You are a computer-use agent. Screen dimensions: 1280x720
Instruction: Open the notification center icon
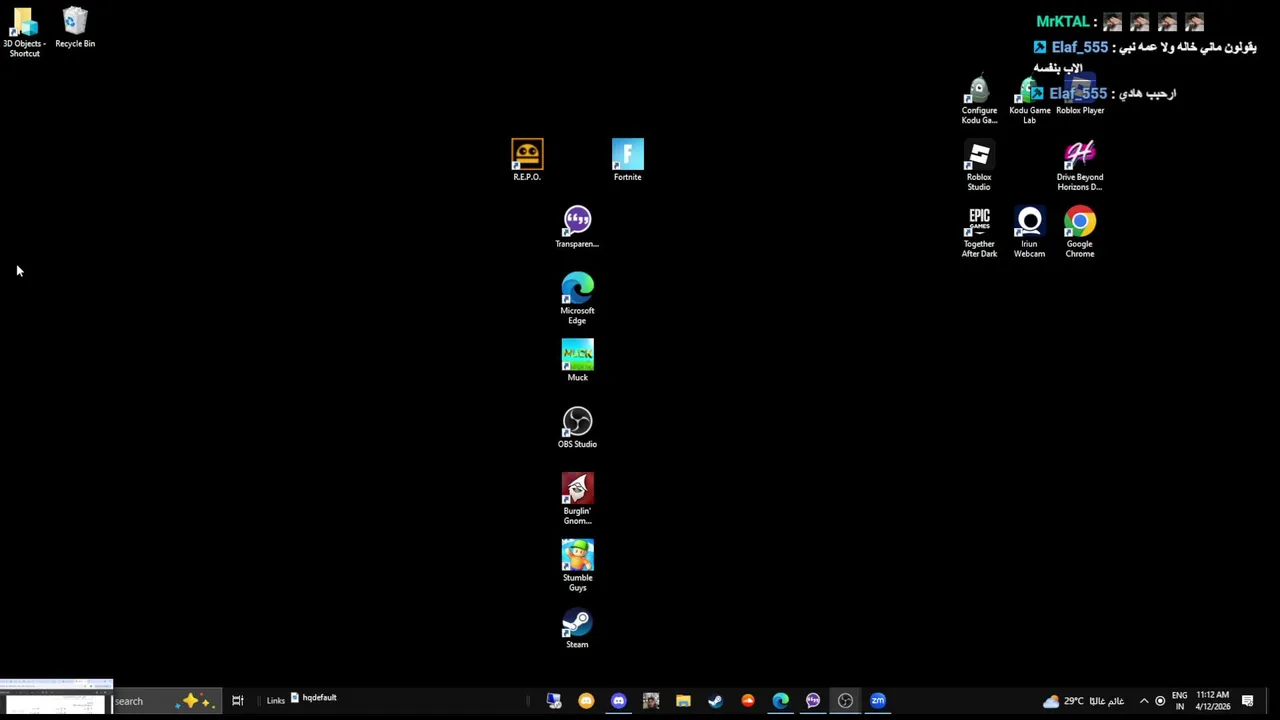[1248, 701]
